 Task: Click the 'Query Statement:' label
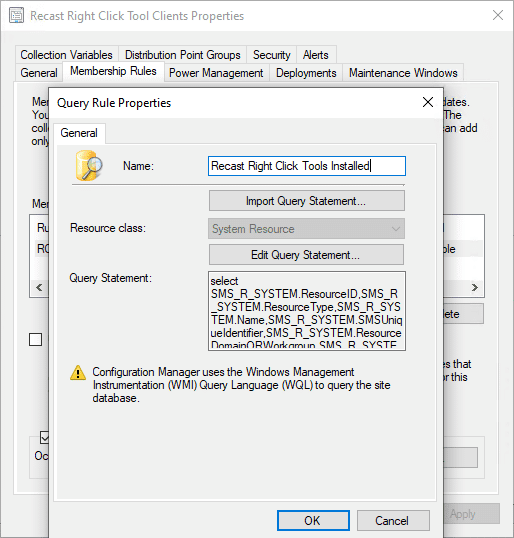coord(110,278)
